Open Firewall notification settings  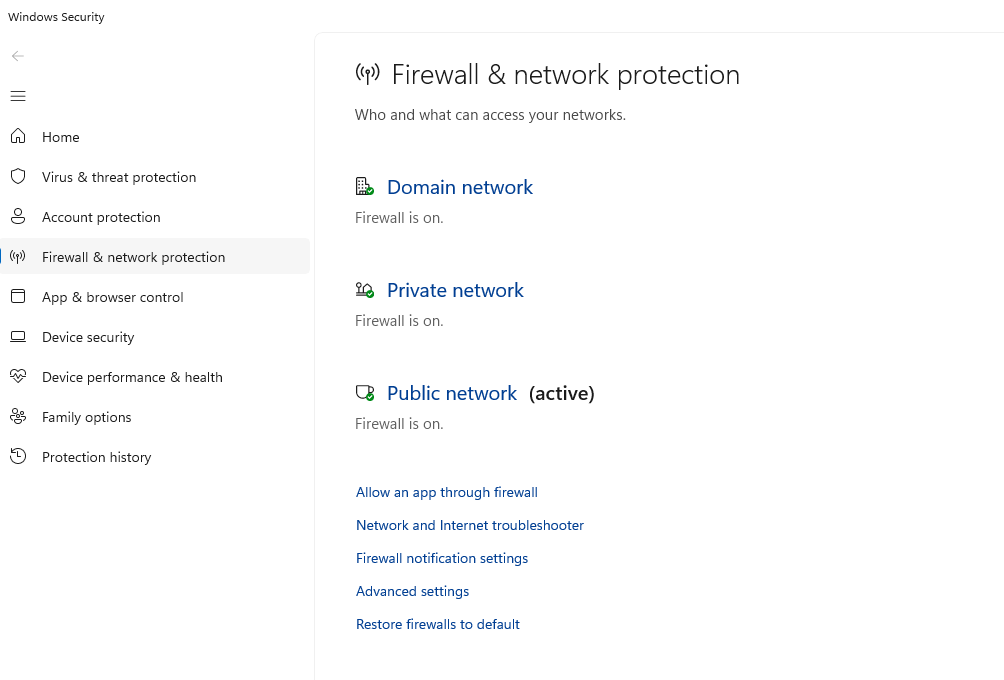pos(442,558)
